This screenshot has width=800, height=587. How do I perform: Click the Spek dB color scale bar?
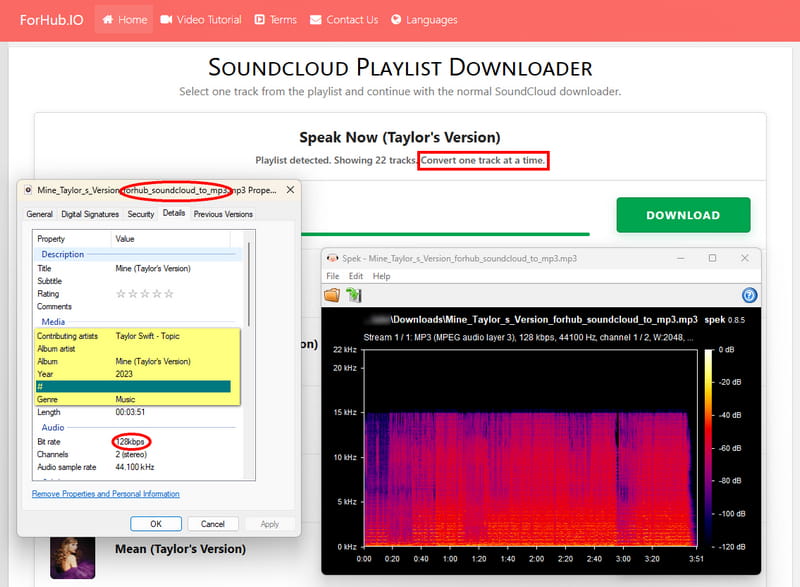coord(708,448)
